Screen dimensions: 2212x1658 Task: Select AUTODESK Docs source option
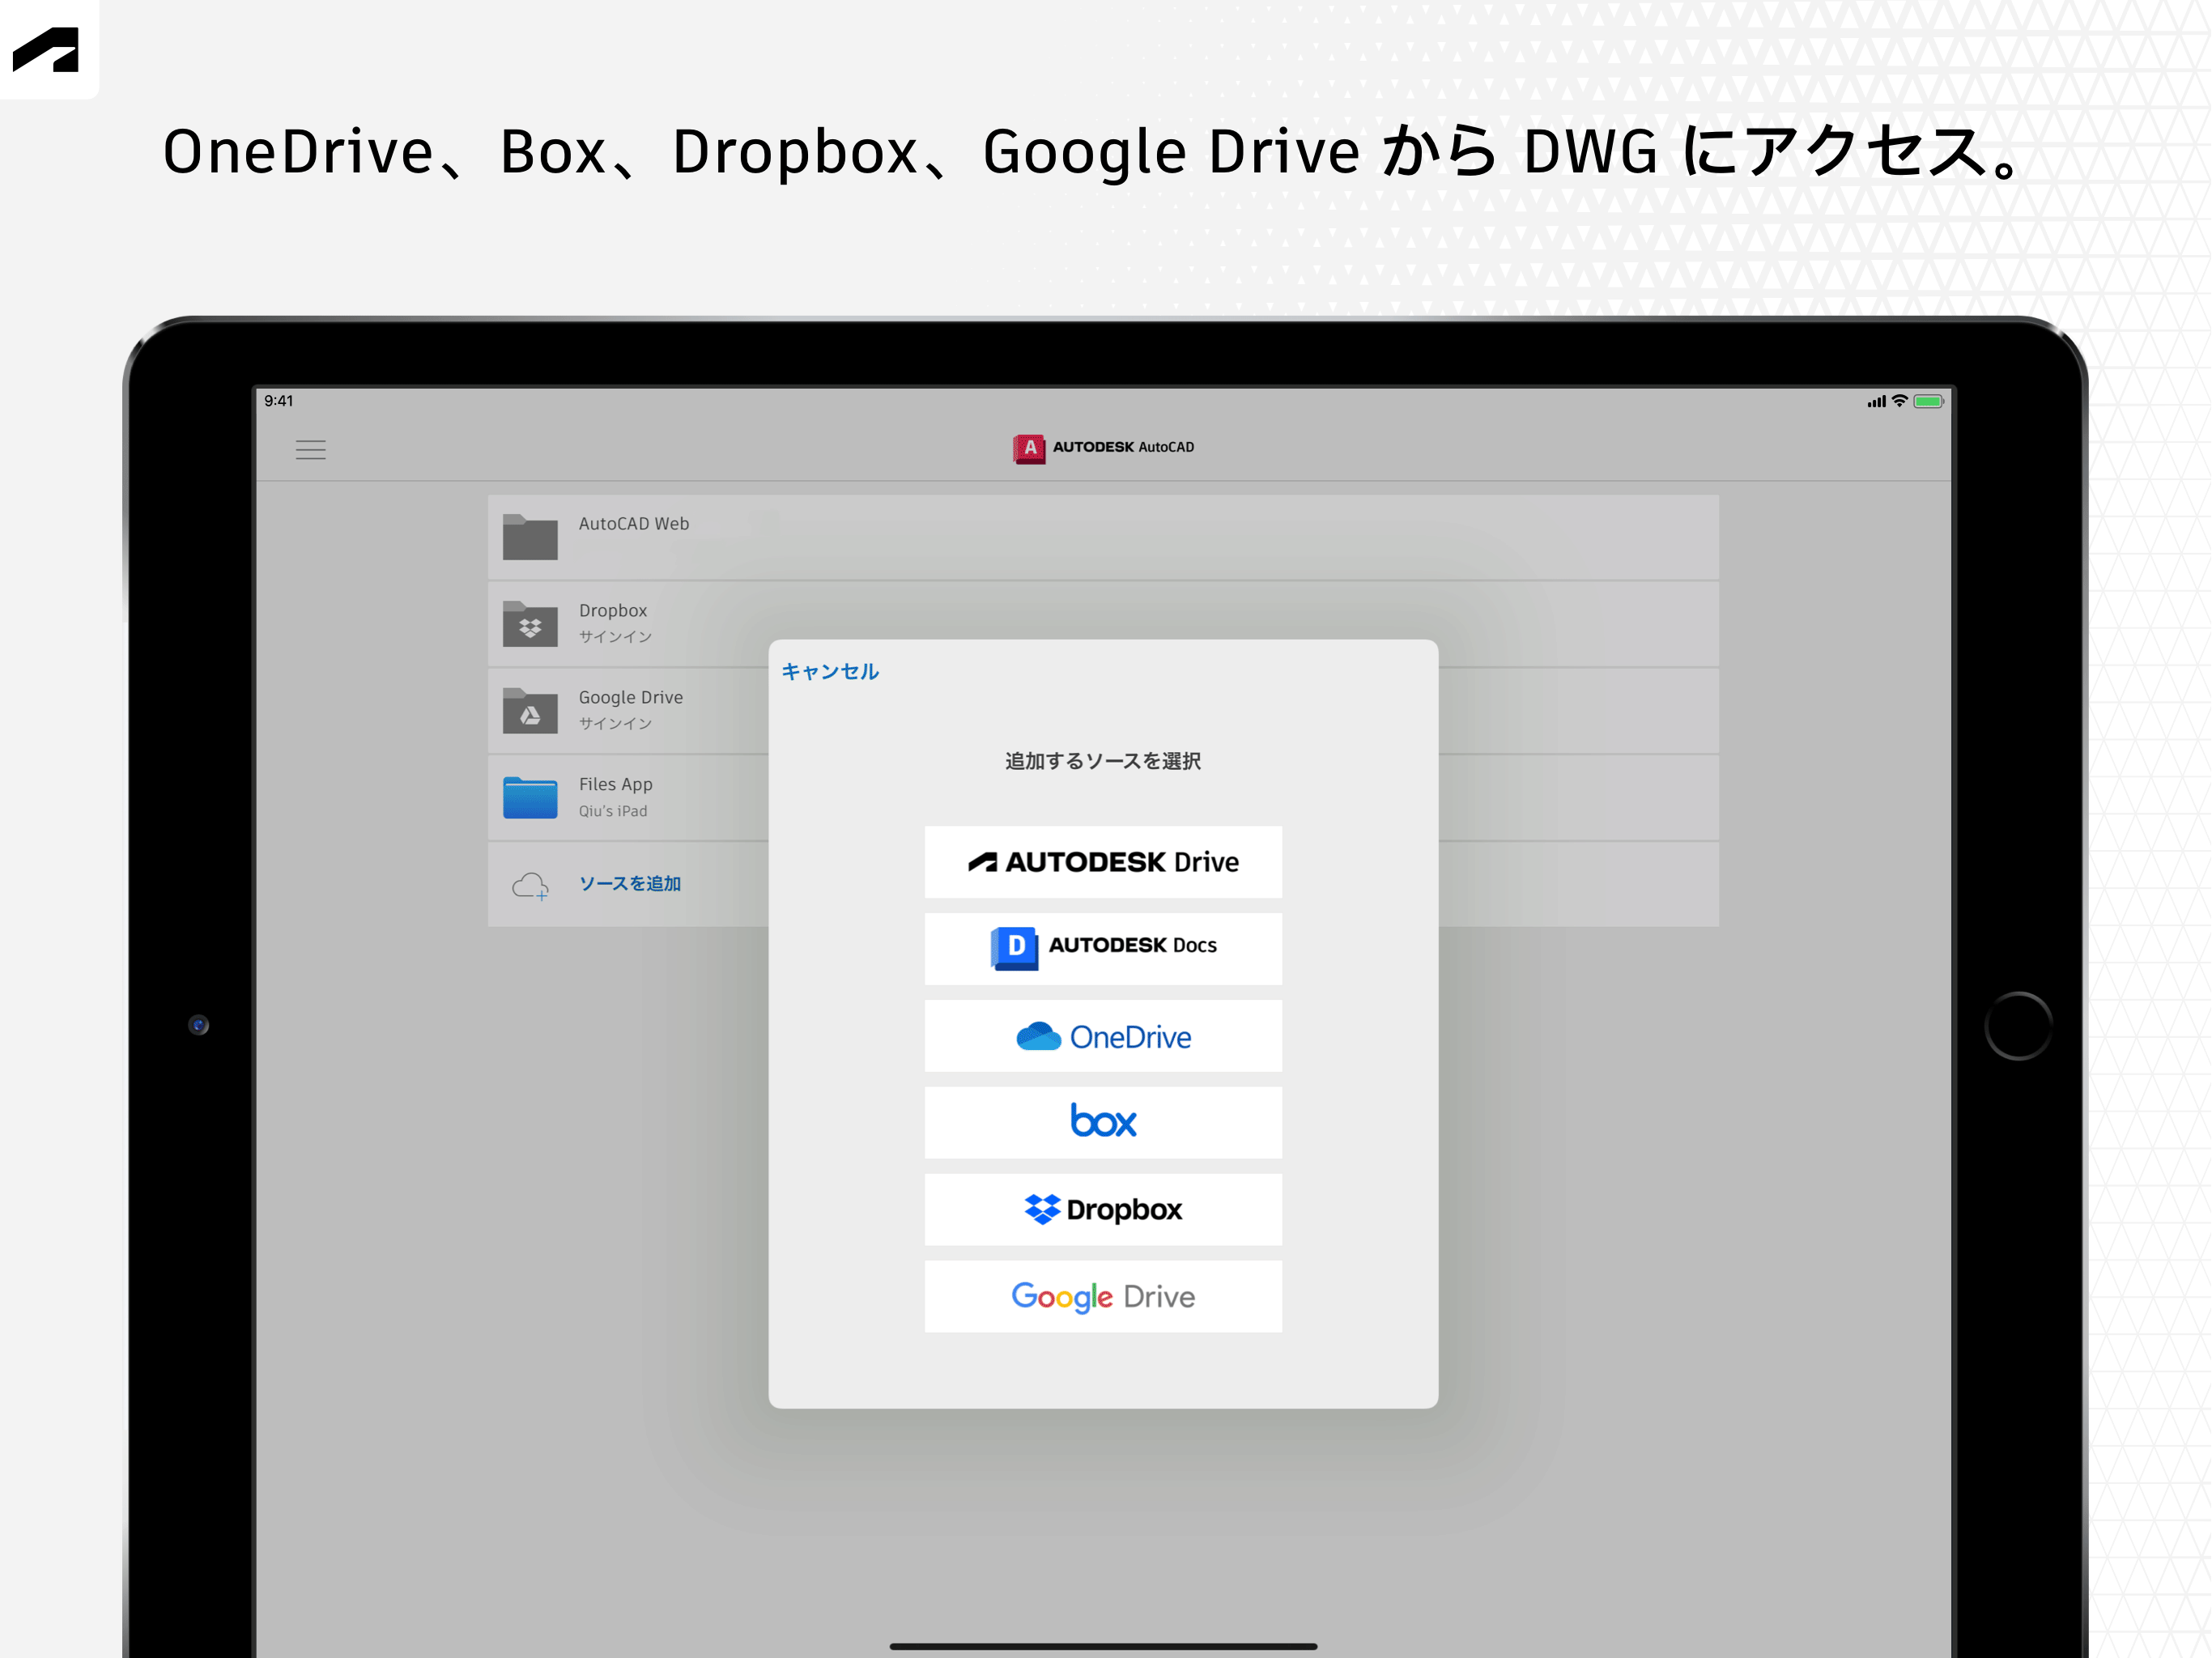(1103, 948)
